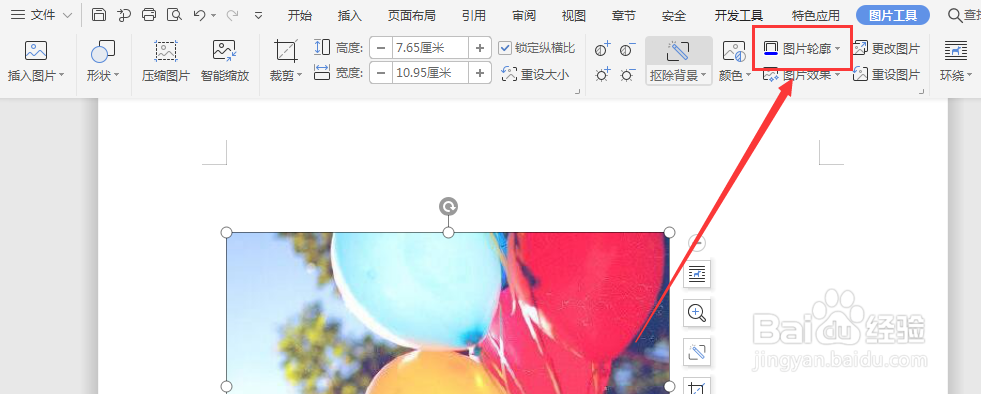Screen dimensions: 981x394
Task: Click the balloon picture in document
Action: [448, 313]
